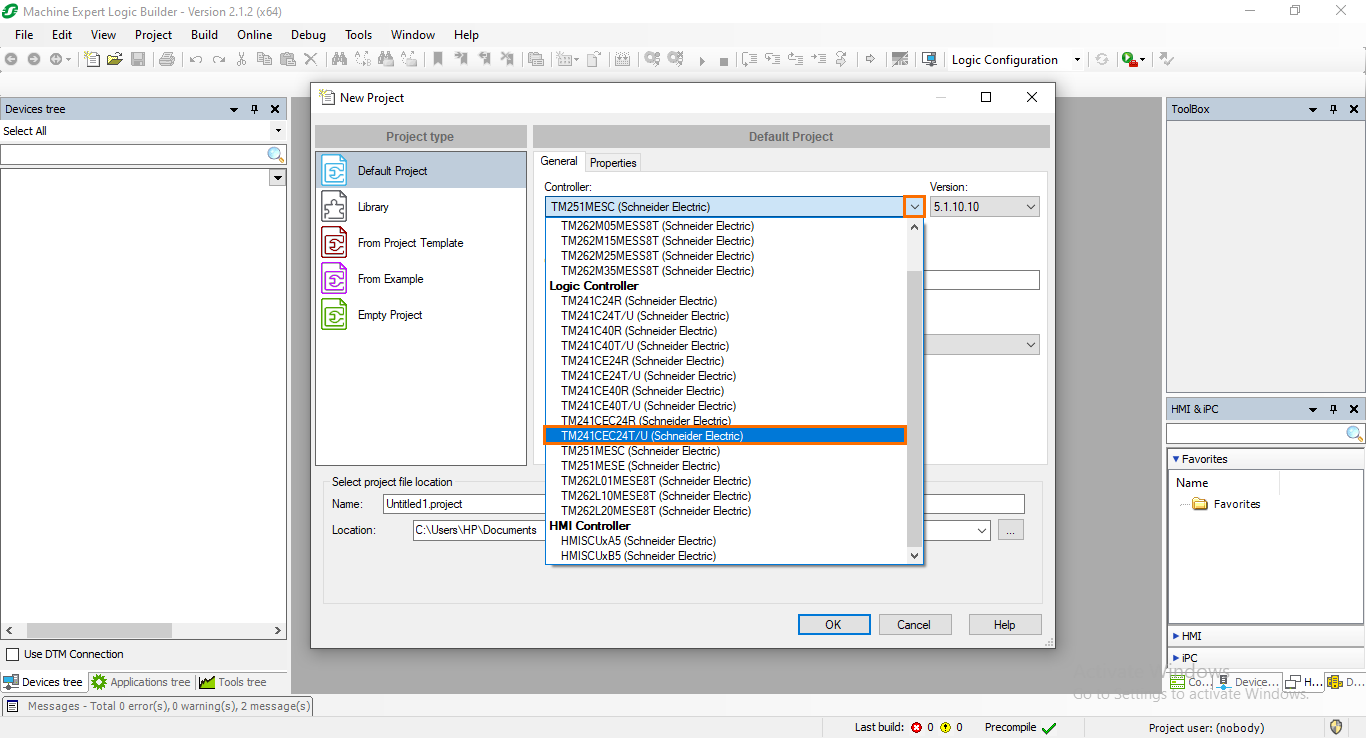Screen dimensions: 1366x738
Task: Open the Build menu
Action: [204, 34]
